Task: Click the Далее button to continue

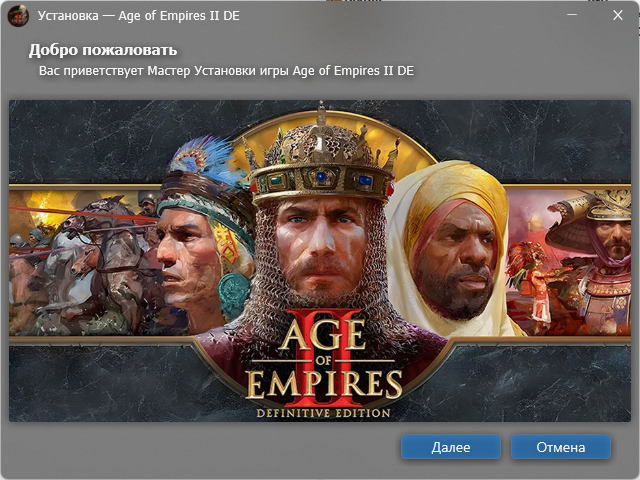Action: tap(451, 447)
